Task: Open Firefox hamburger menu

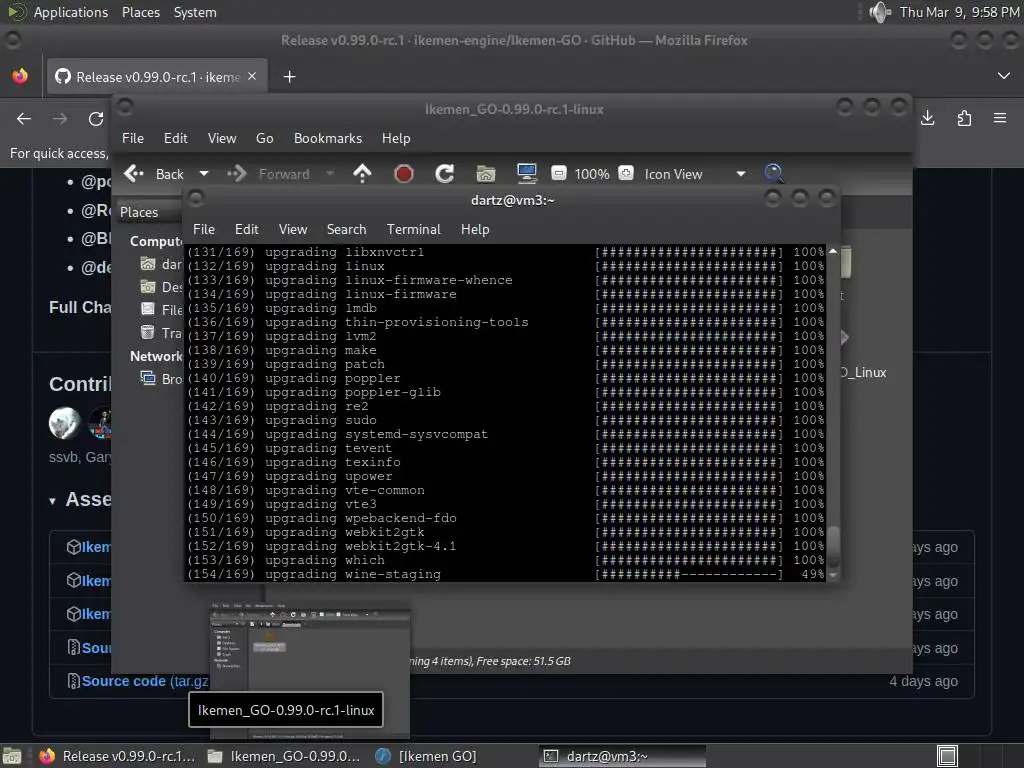Action: [x=1000, y=118]
